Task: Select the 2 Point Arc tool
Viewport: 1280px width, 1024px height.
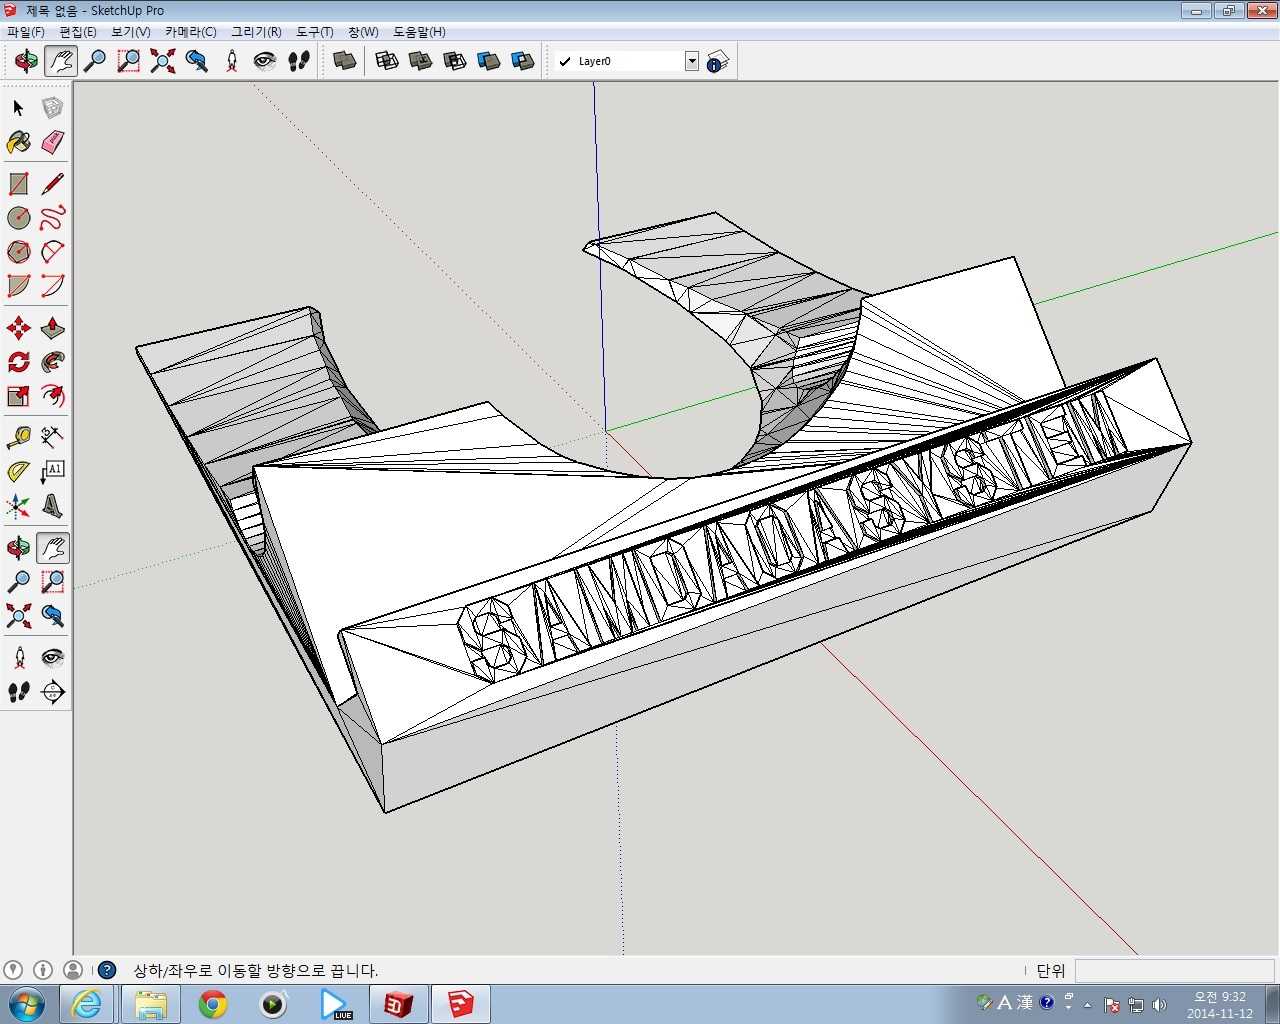Action: pyautogui.click(x=52, y=286)
